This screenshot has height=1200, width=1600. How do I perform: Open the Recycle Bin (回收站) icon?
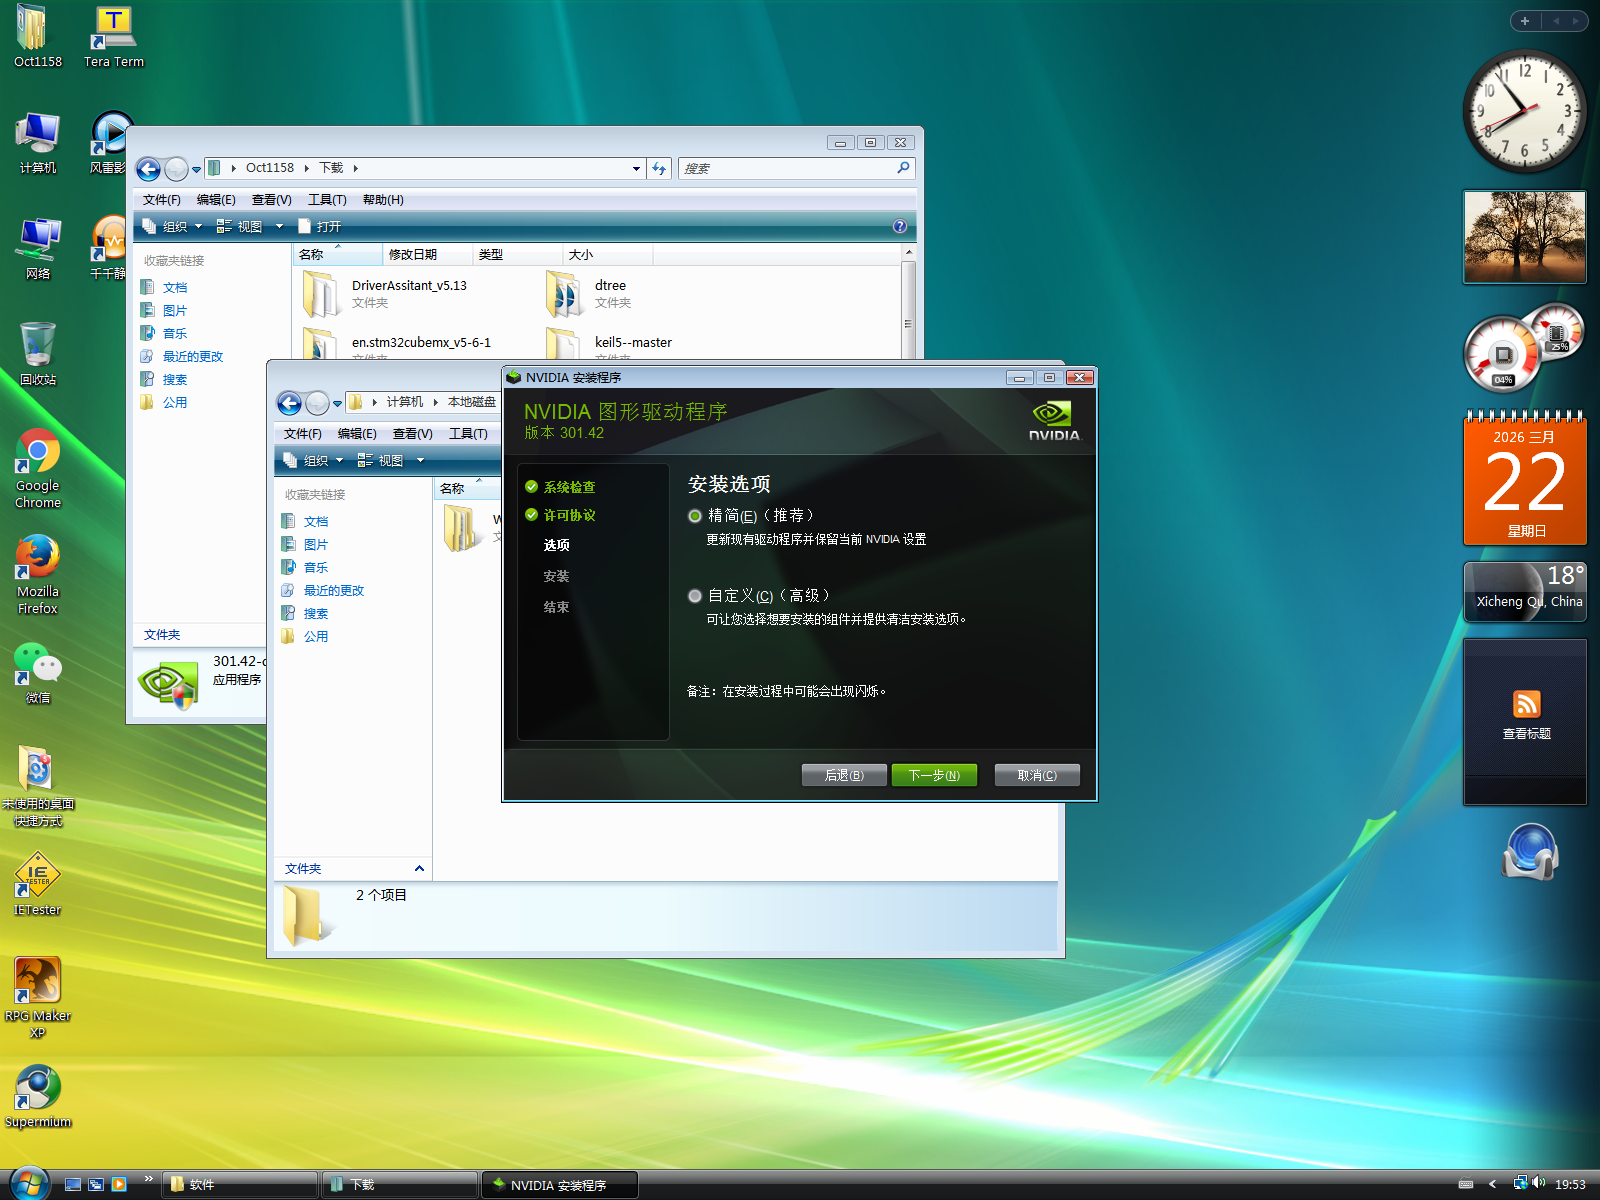pos(38,346)
